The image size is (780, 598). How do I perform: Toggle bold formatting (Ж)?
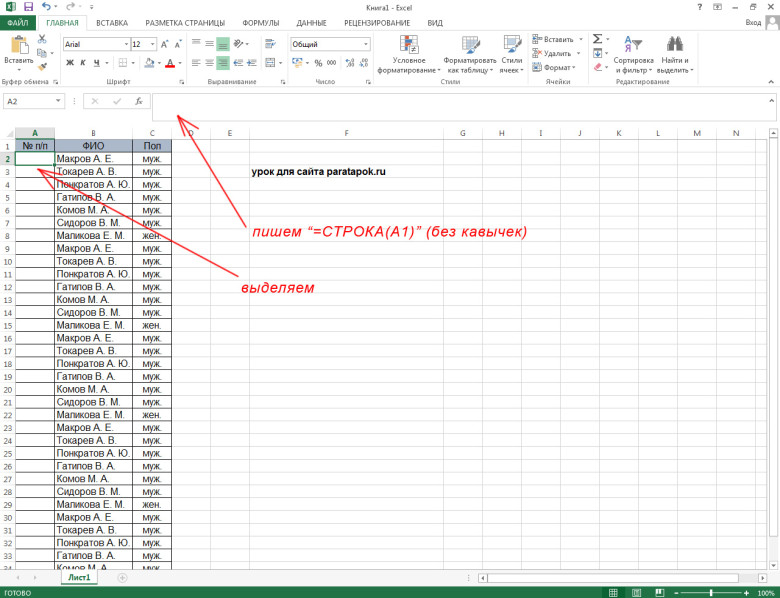click(x=70, y=63)
